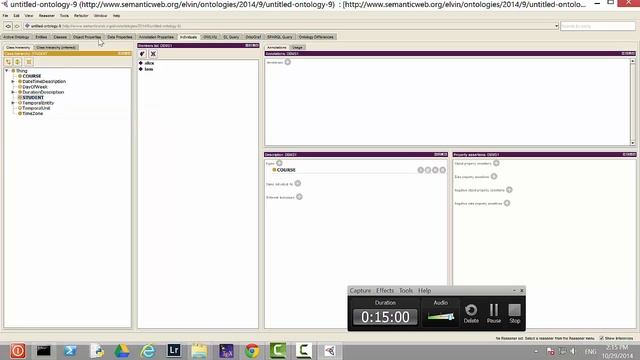Add a Same Individual As entry

298,184
